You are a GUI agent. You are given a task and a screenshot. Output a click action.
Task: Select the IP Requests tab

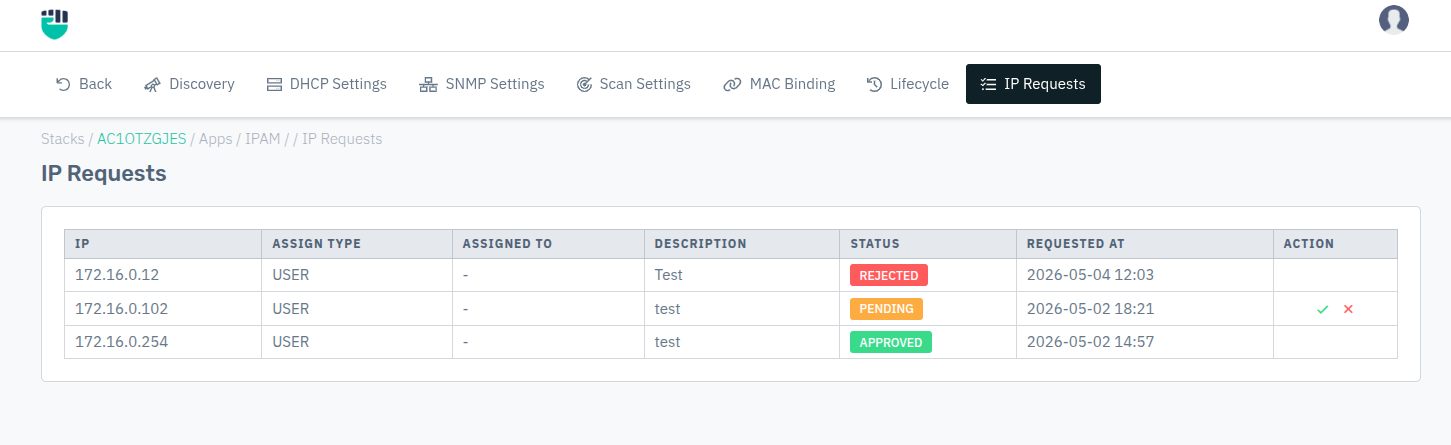point(1033,84)
